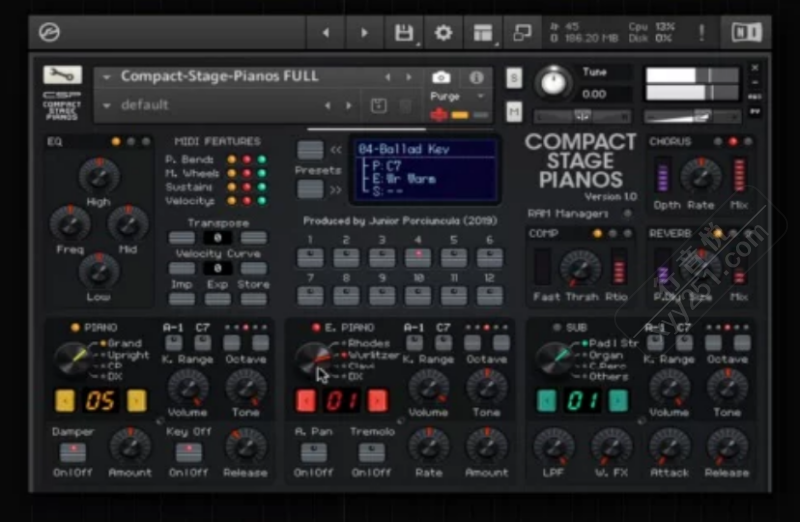The height and width of the screenshot is (522, 800).
Task: Toggle the Damper On/Off switch
Action: coord(73,452)
